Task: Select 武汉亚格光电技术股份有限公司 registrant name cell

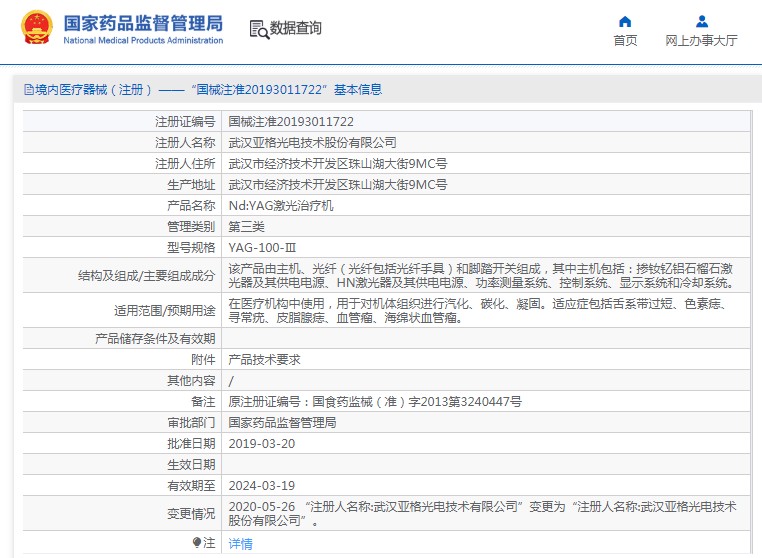Action: (x=312, y=142)
